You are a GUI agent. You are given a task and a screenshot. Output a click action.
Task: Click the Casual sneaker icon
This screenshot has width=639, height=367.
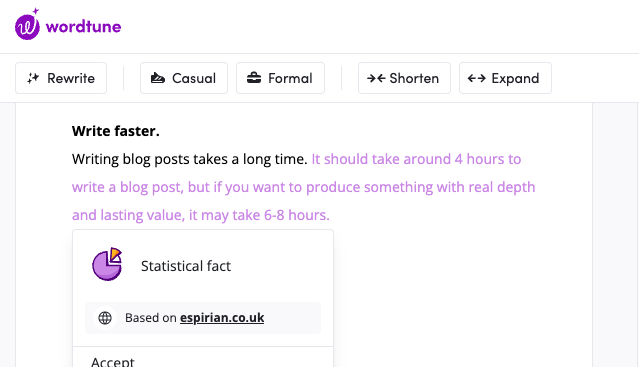pyautogui.click(x=158, y=78)
